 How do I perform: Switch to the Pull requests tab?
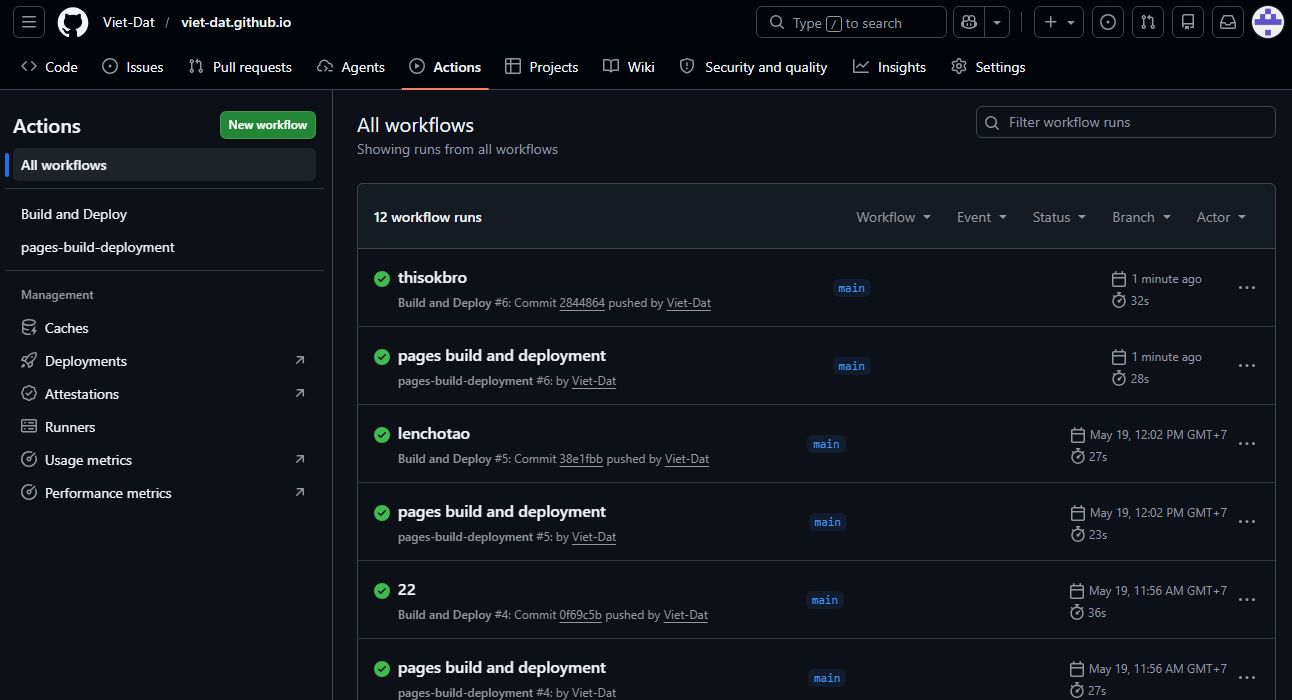[240, 67]
